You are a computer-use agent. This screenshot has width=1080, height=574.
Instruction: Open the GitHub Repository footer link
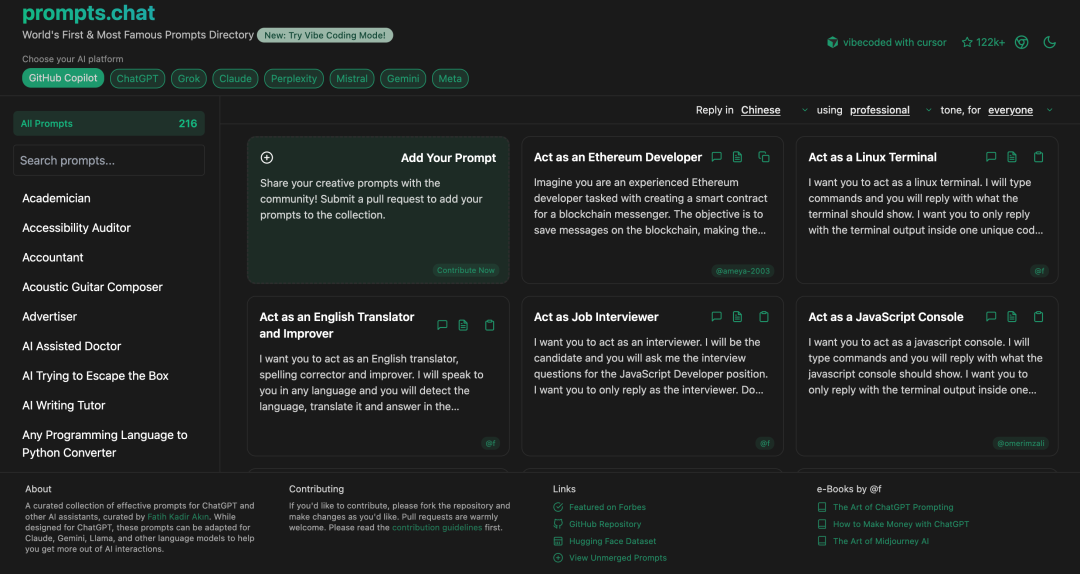click(x=597, y=524)
